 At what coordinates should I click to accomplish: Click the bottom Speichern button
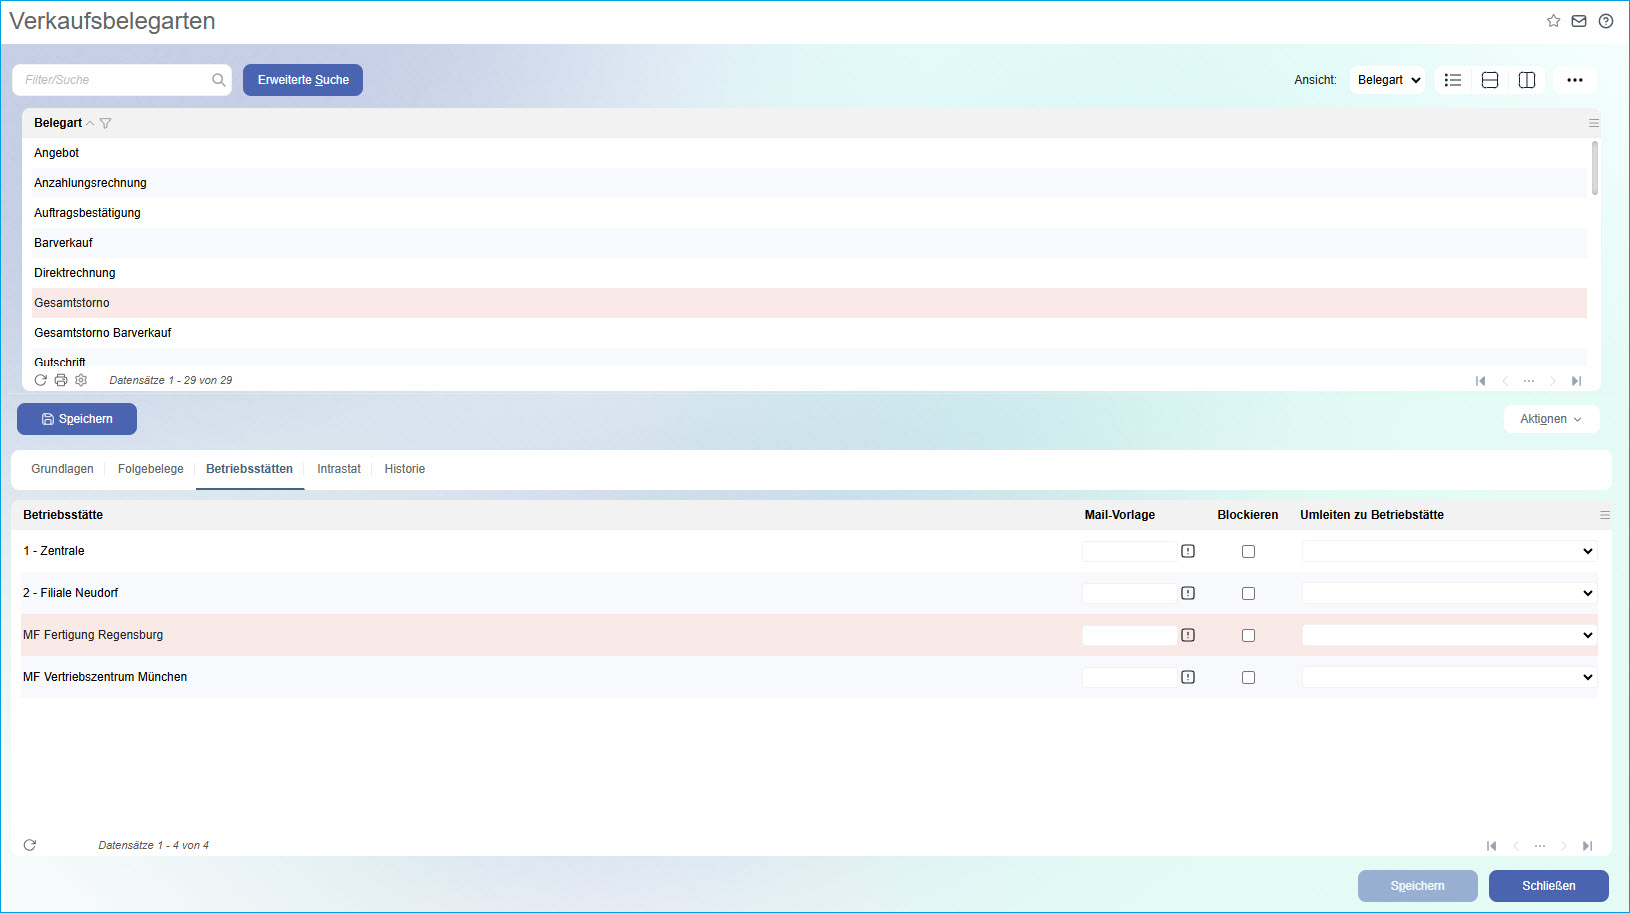pyautogui.click(x=1417, y=886)
